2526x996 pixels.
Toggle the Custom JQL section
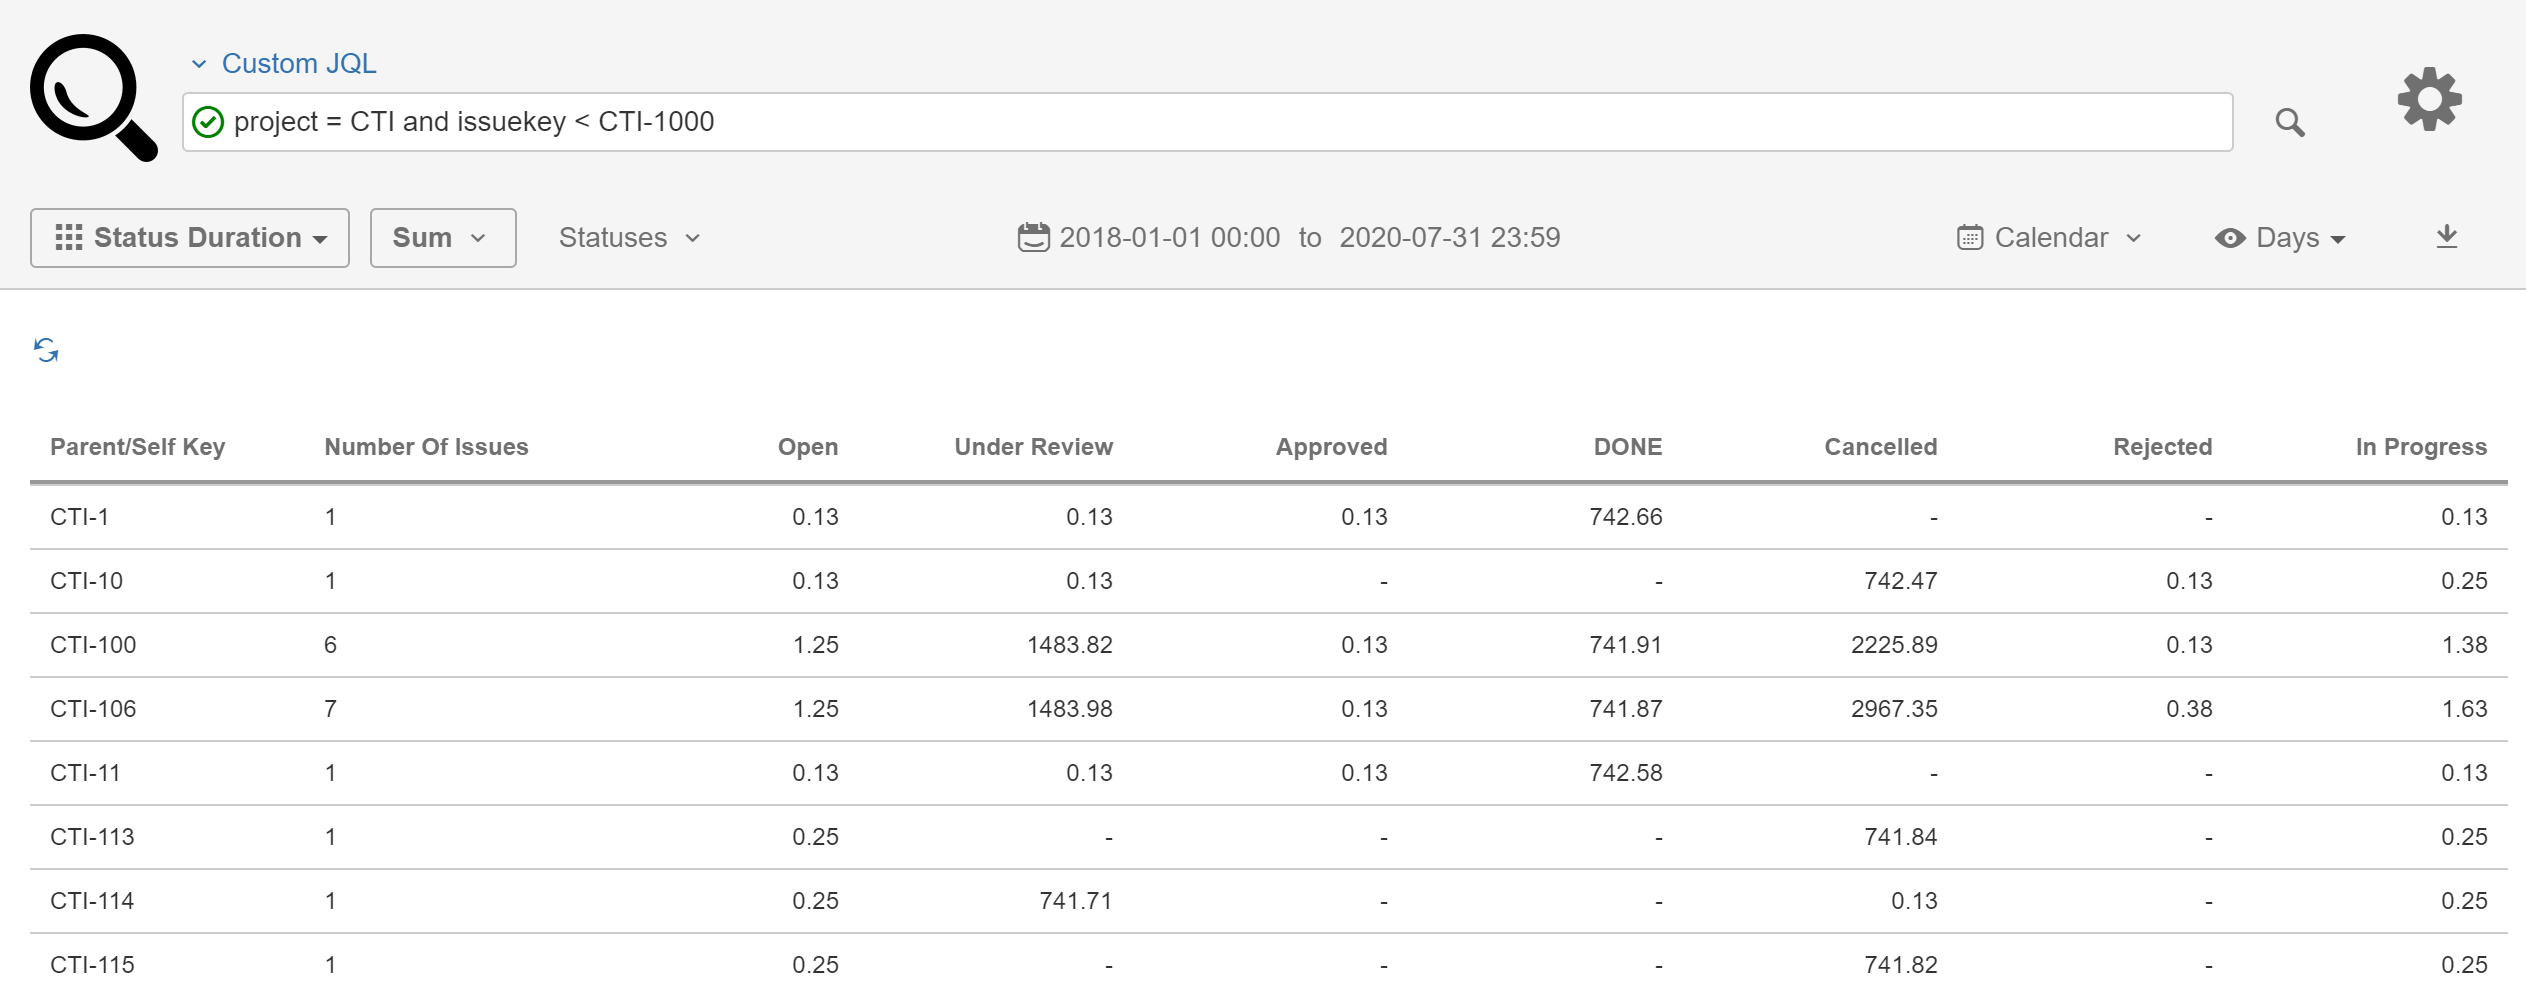(201, 62)
